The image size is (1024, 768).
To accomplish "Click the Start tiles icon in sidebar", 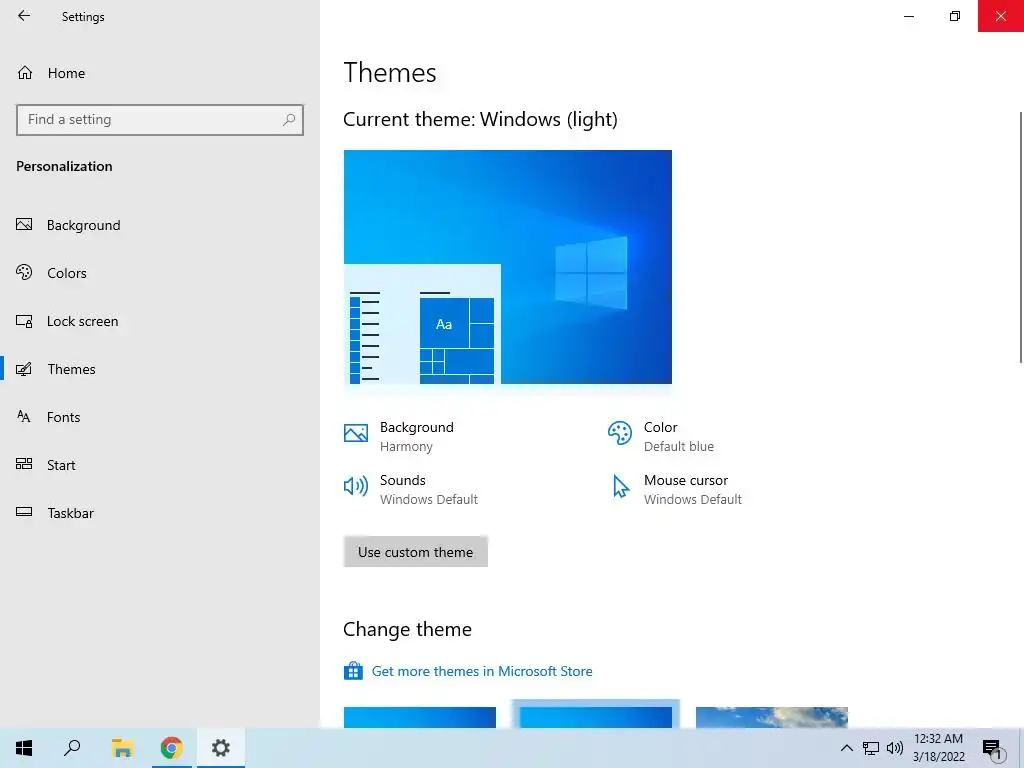I will click(x=24, y=464).
